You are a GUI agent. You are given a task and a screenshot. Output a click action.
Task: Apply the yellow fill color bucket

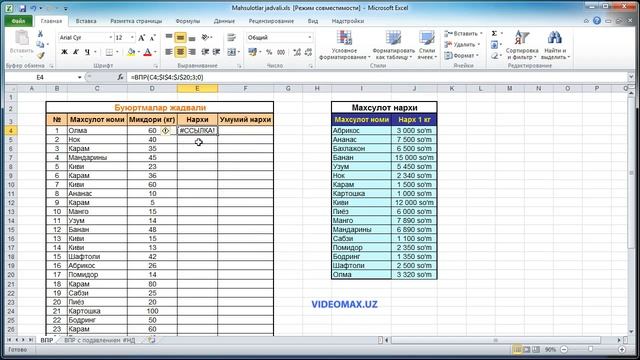pos(131,52)
